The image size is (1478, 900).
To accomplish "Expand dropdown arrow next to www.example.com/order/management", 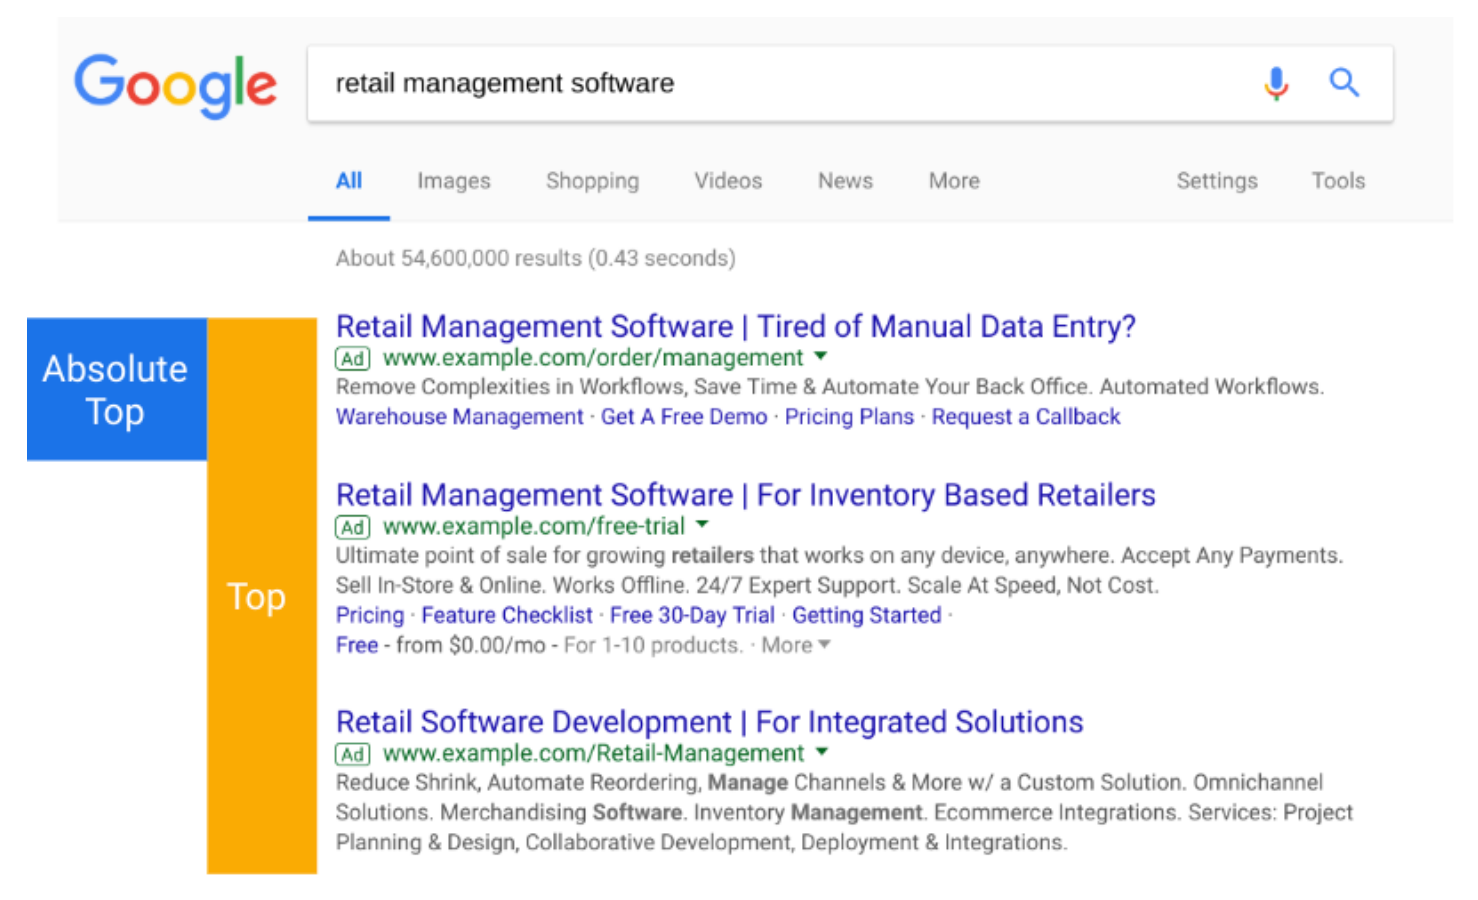I will [821, 355].
